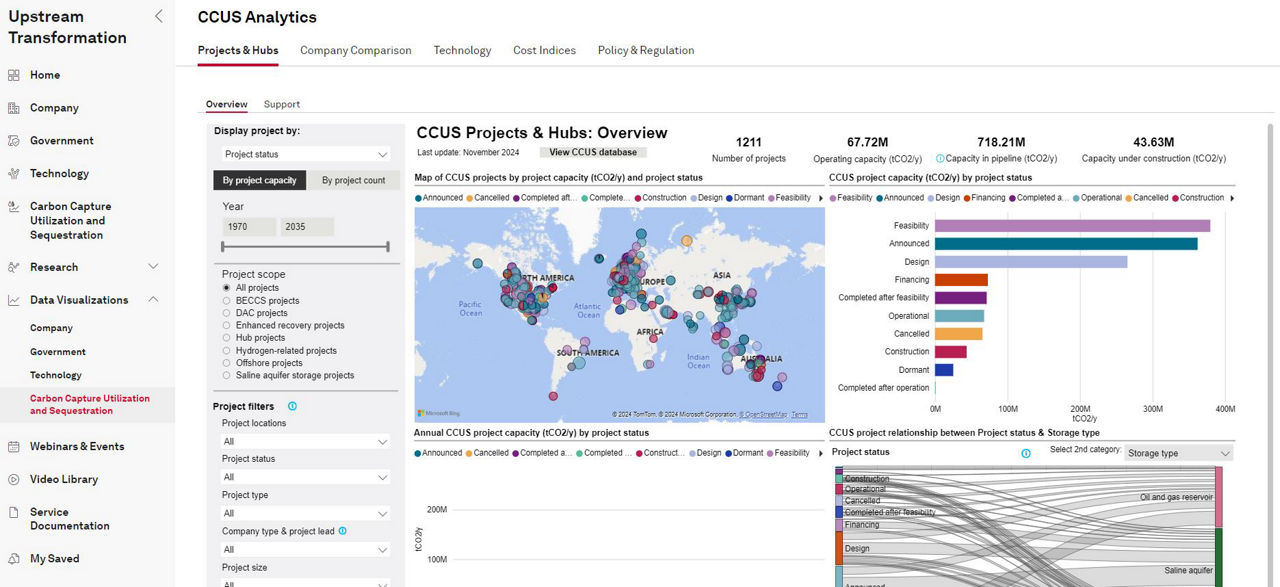Click the Company building icon in sidebar

coord(14,108)
